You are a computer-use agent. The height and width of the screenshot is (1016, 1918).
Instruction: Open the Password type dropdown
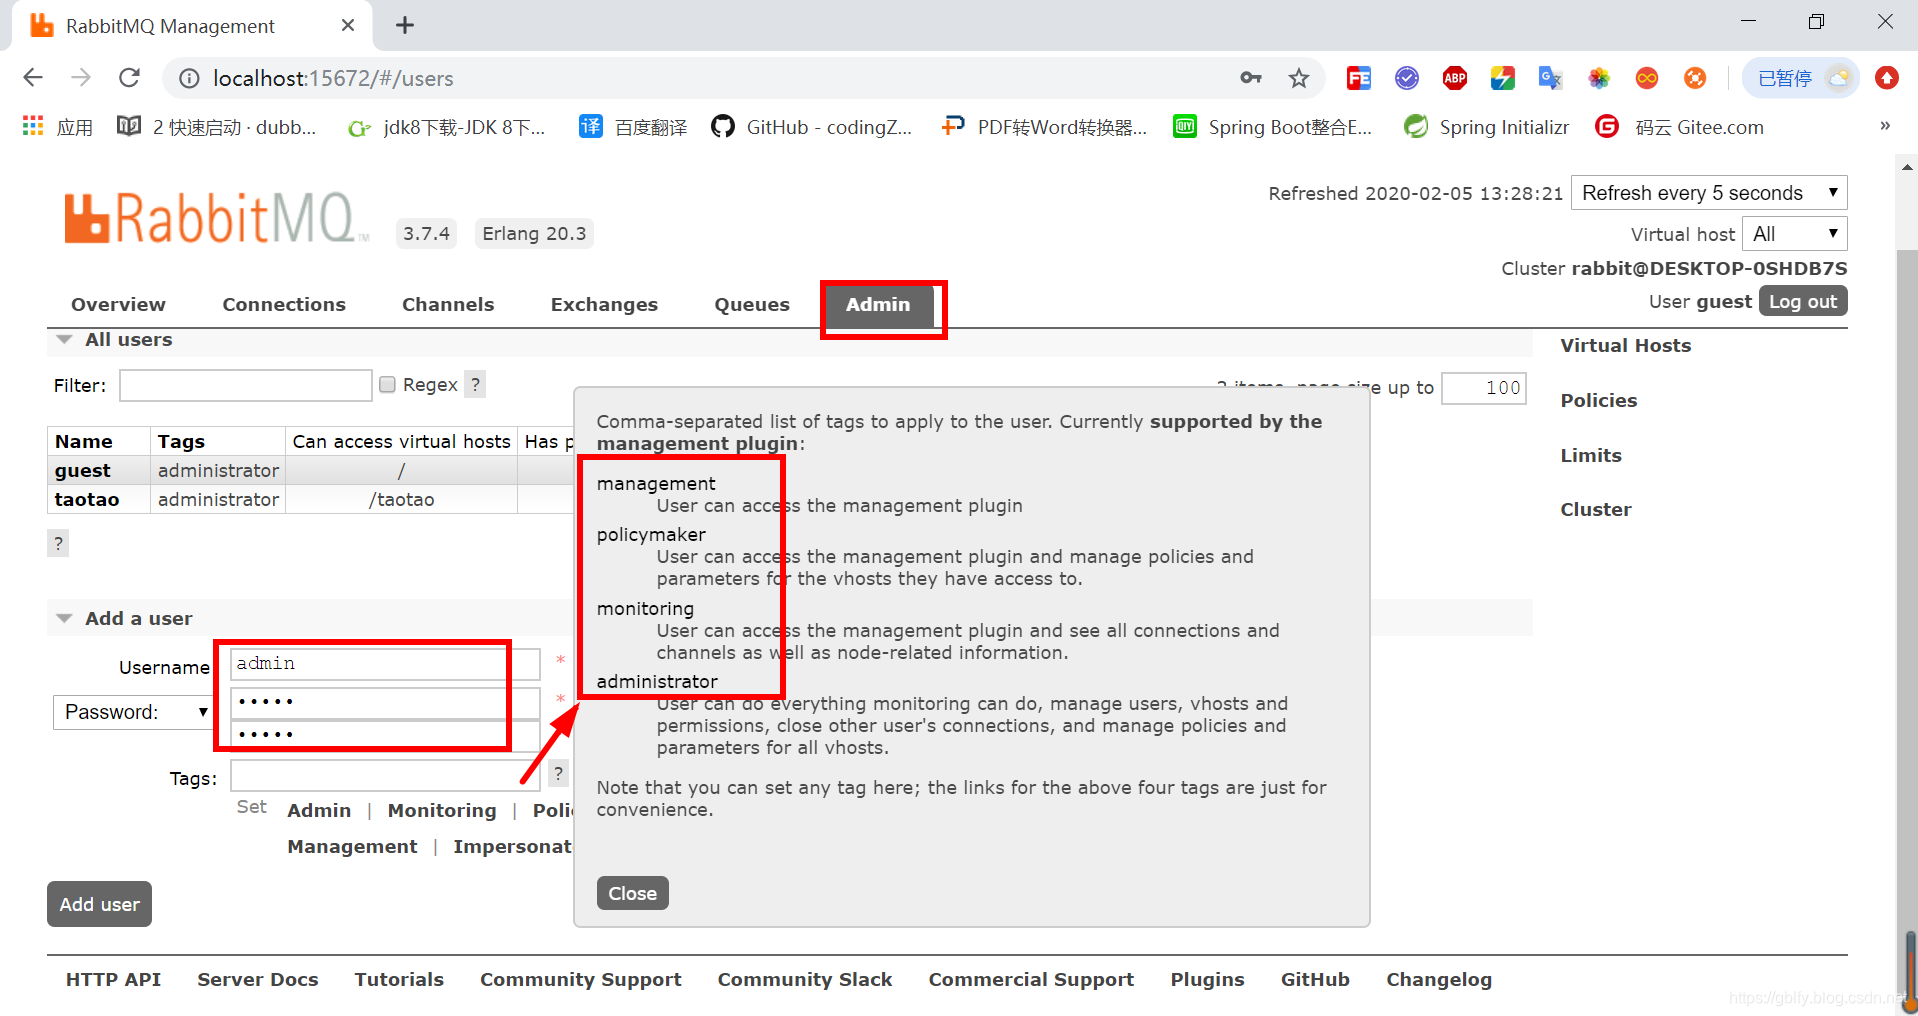(132, 712)
